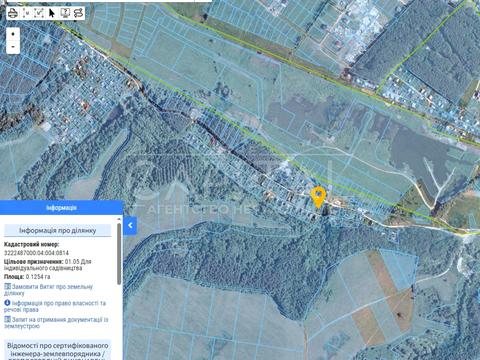Click the document icon beside Запит на отримання

[8, 319]
